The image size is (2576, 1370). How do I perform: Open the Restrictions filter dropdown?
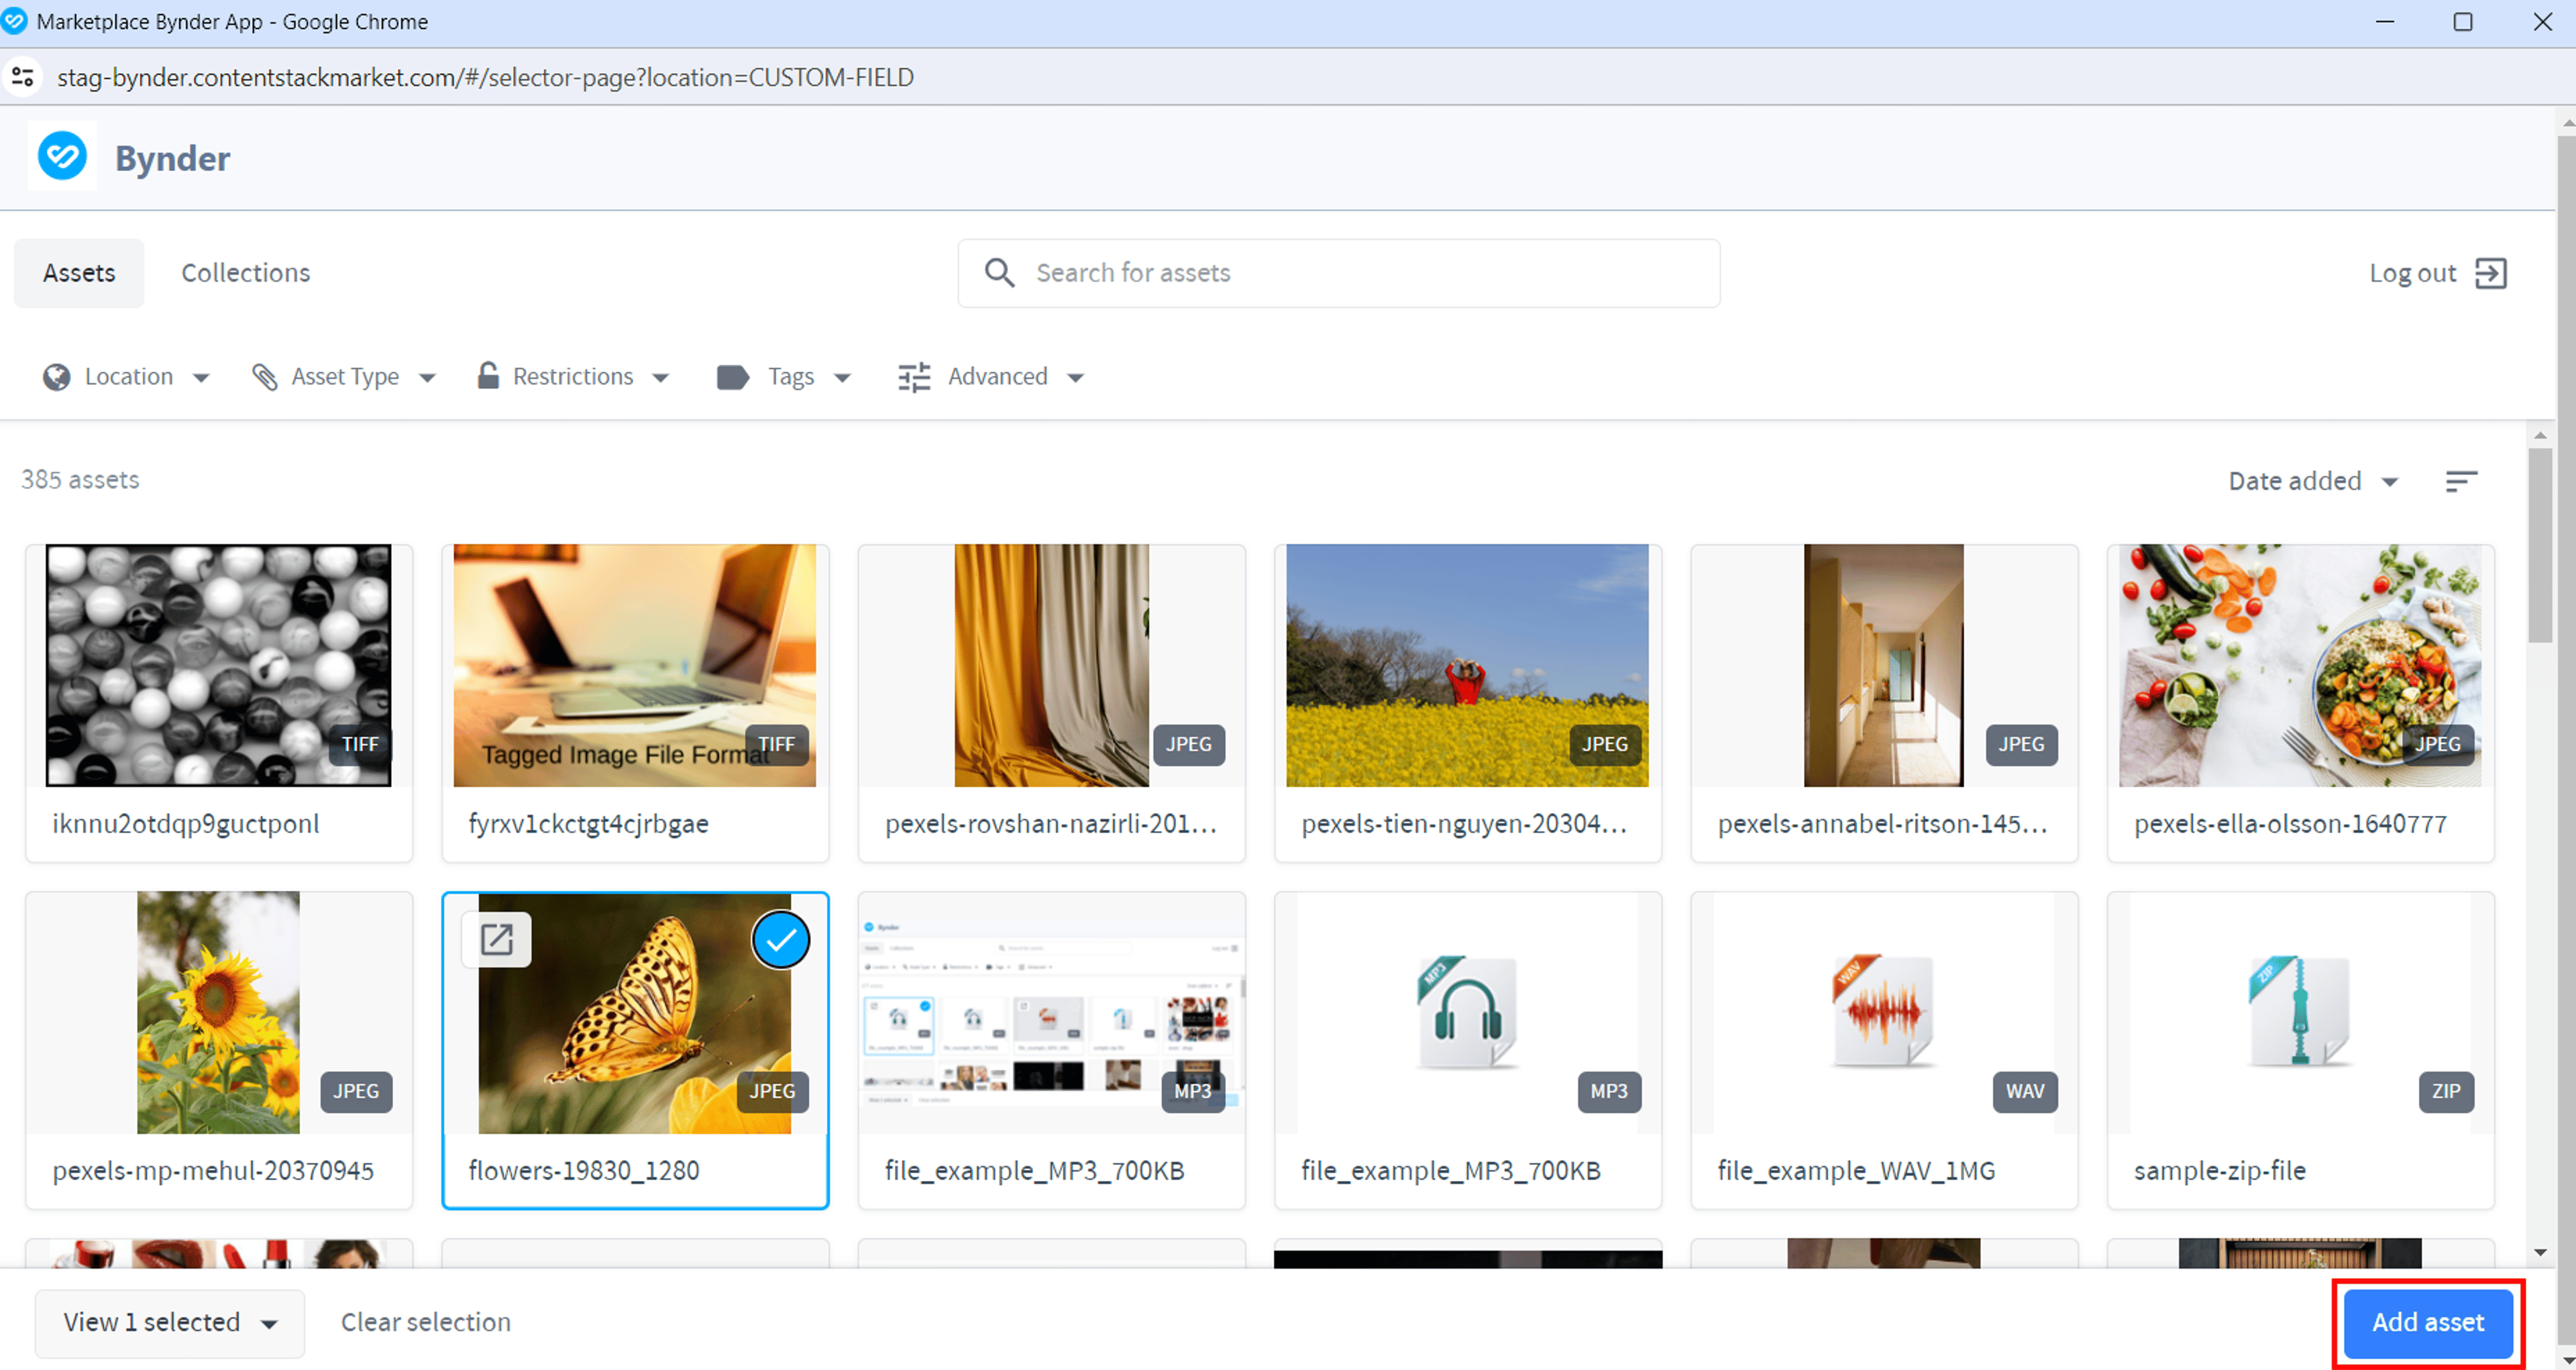tap(660, 378)
